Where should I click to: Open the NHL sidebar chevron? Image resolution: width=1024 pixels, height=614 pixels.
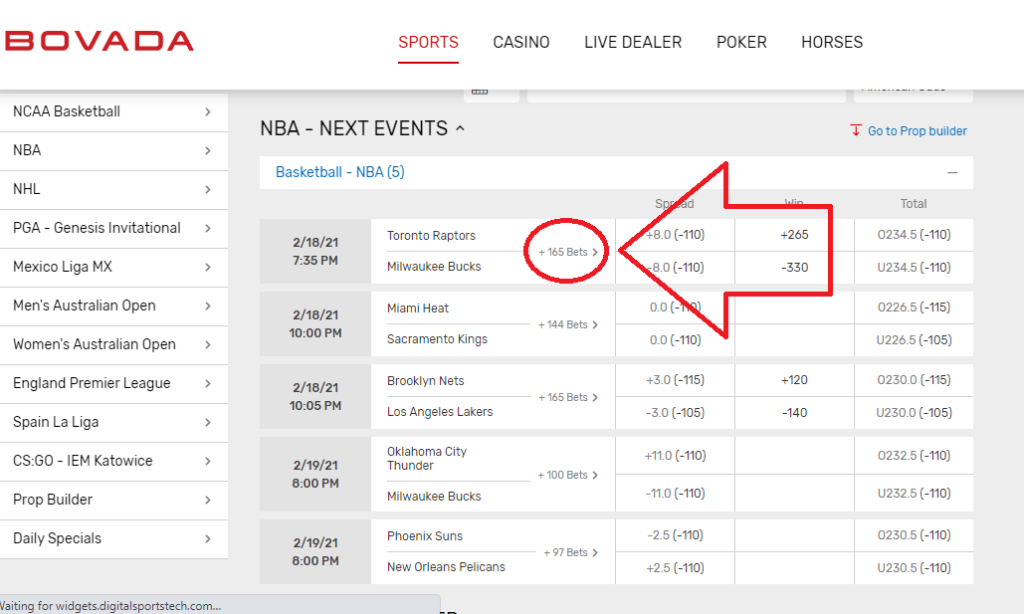(x=208, y=189)
